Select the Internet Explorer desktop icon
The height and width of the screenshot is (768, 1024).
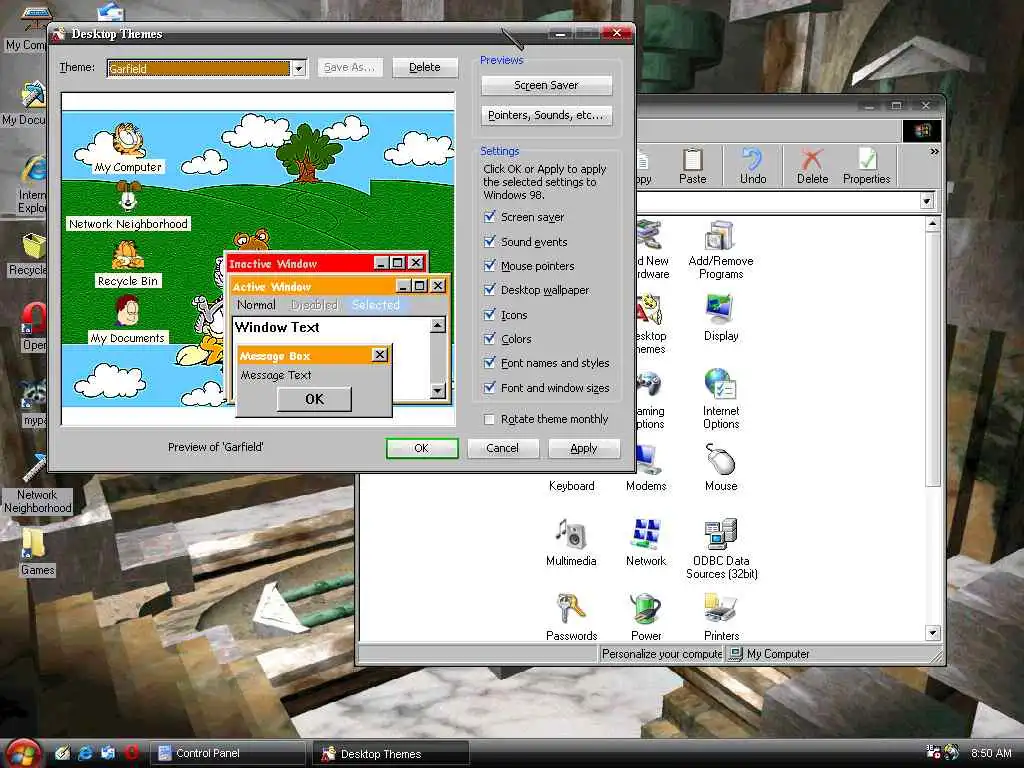coord(30,184)
